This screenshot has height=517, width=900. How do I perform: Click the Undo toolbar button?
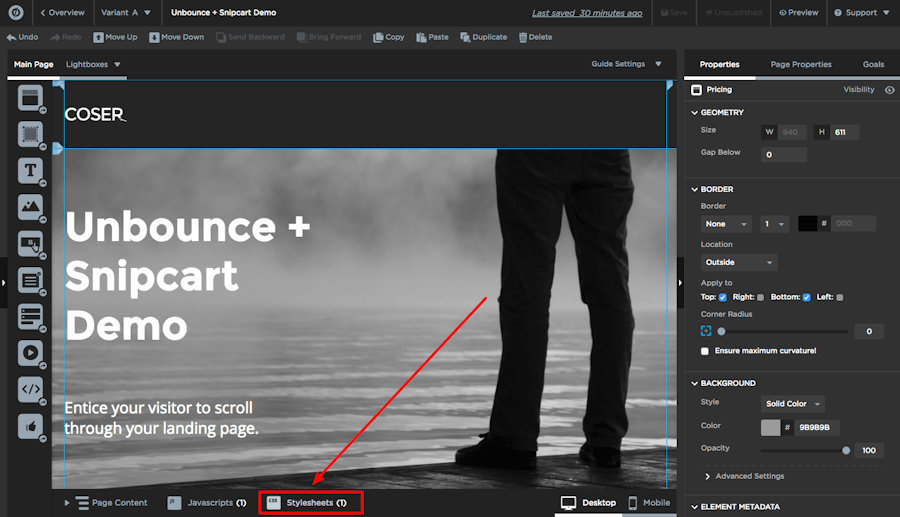[x=22, y=37]
